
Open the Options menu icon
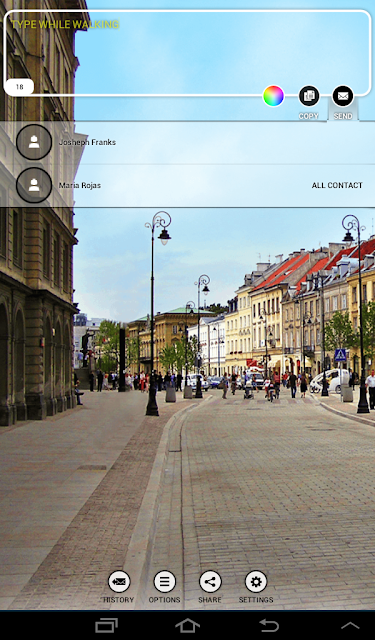pyautogui.click(x=164, y=582)
